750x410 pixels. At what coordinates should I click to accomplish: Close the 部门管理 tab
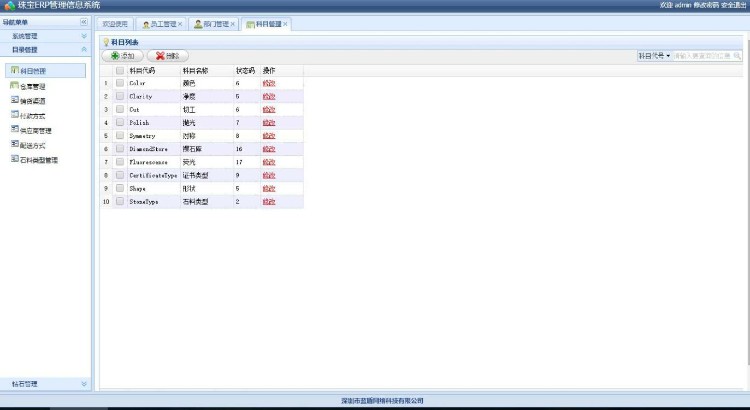(x=233, y=24)
